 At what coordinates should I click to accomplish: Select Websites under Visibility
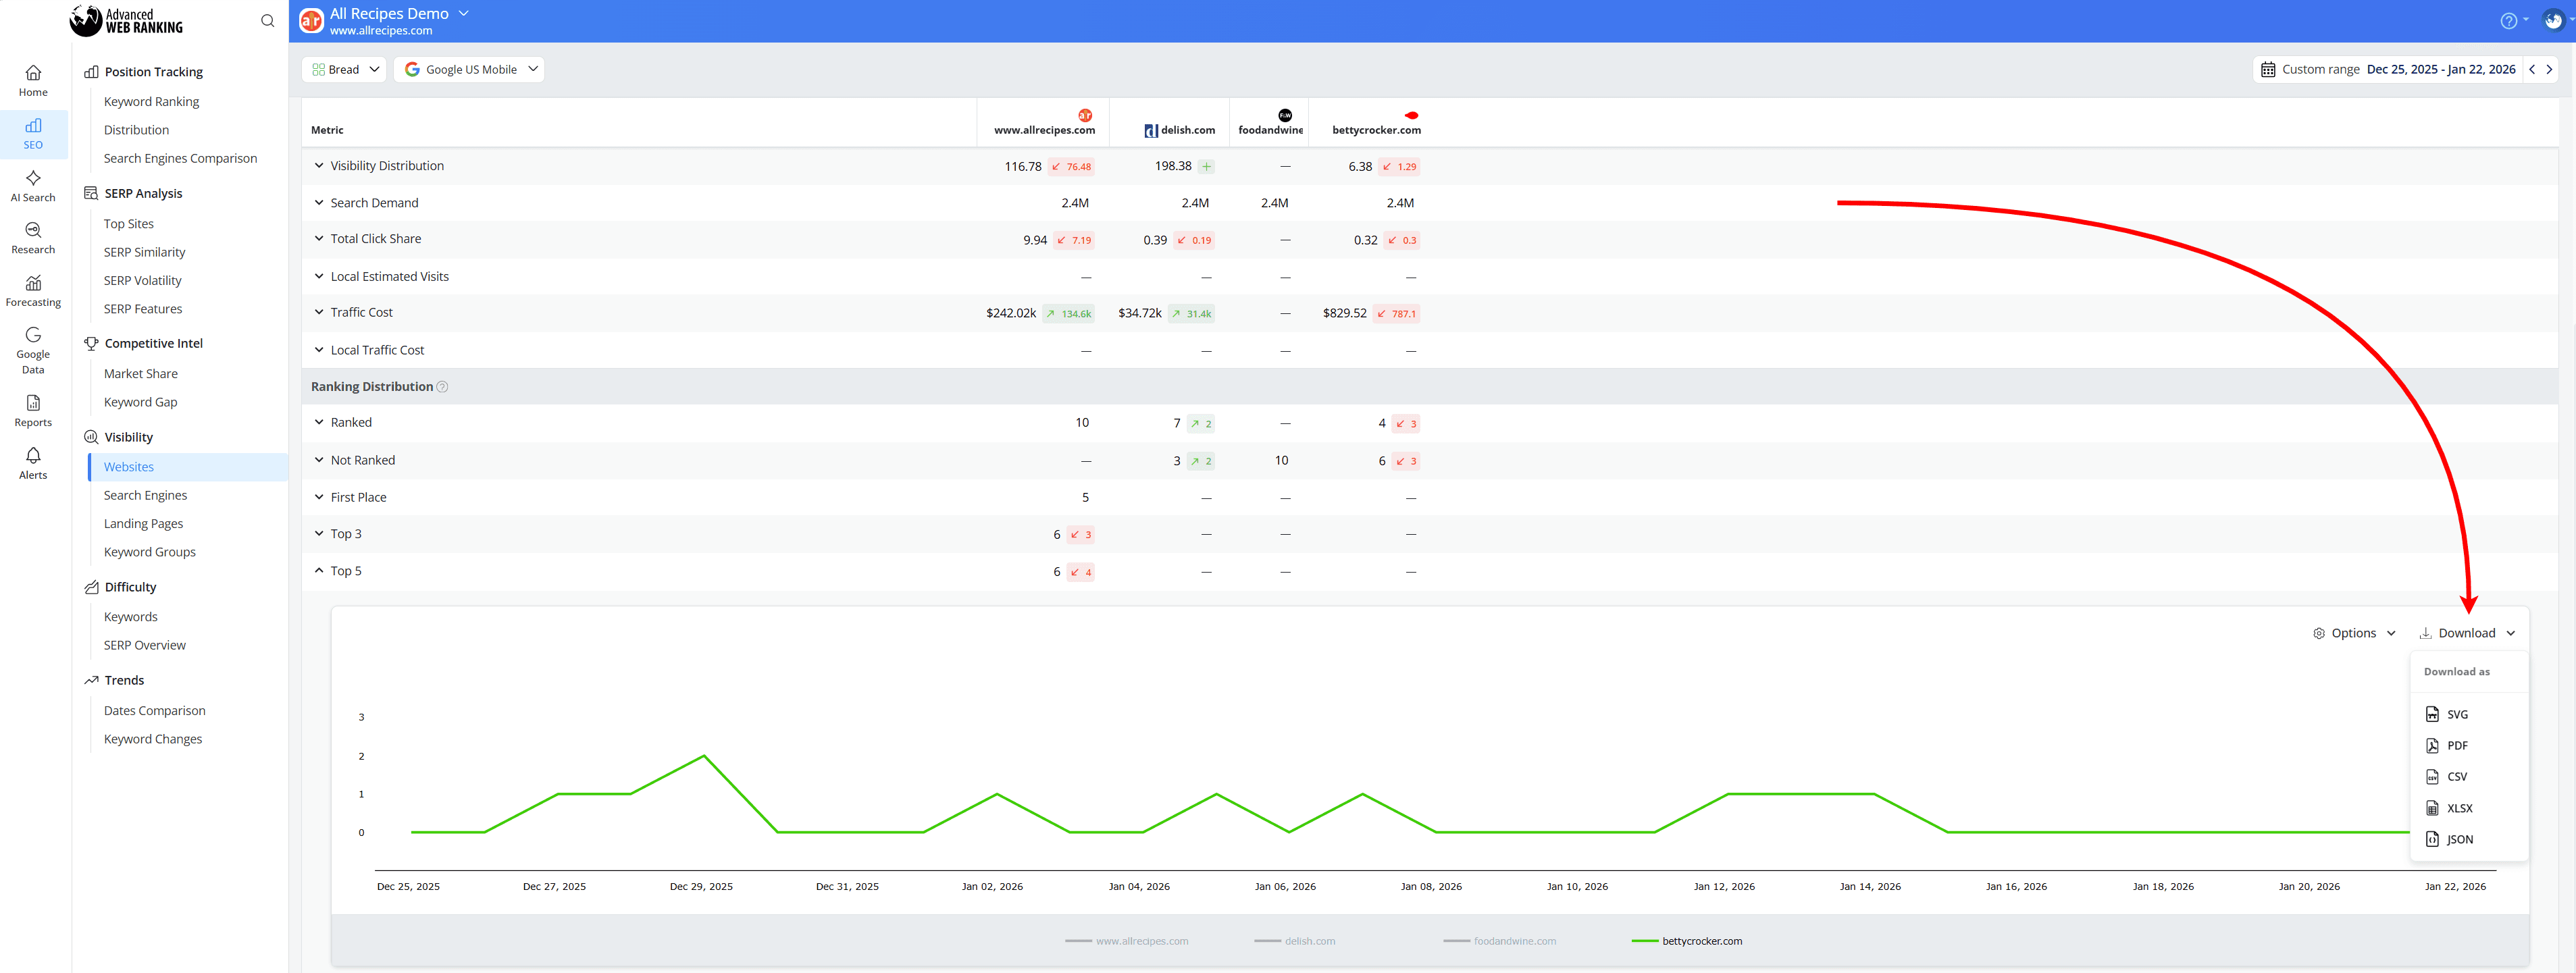point(189,467)
